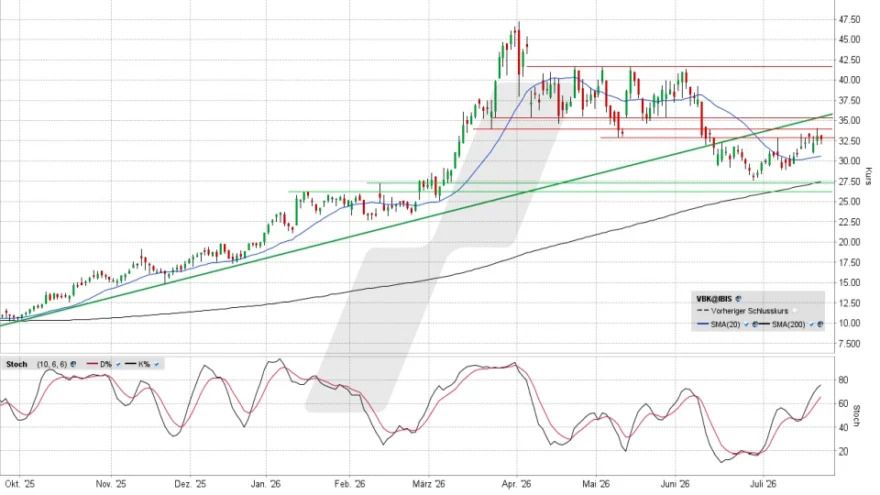The width and height of the screenshot is (880, 495).
Task: Open settings icon beside SMA(20)
Action: click(x=755, y=324)
